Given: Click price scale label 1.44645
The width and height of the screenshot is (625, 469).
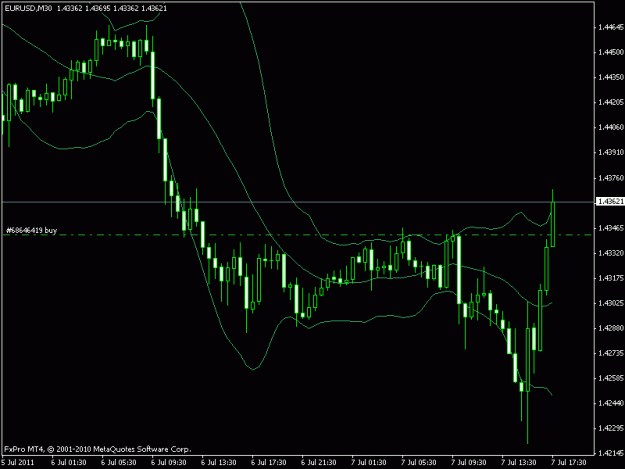Looking at the screenshot, I should pos(611,27).
